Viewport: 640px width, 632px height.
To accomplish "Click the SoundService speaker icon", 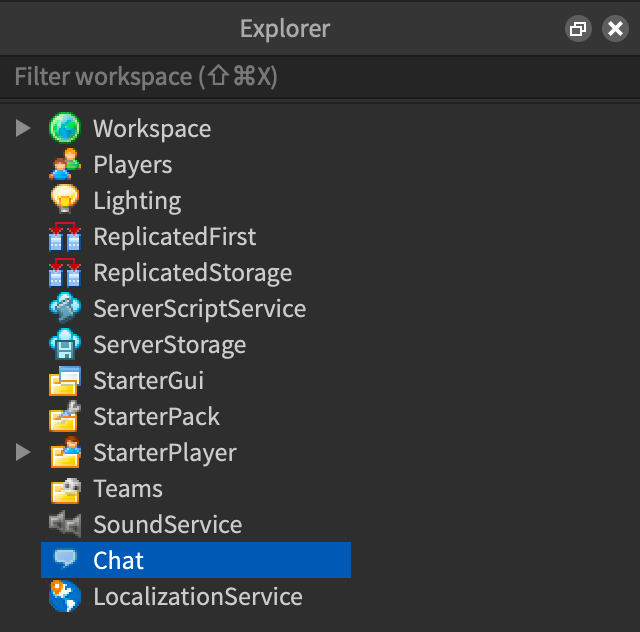I will (65, 525).
